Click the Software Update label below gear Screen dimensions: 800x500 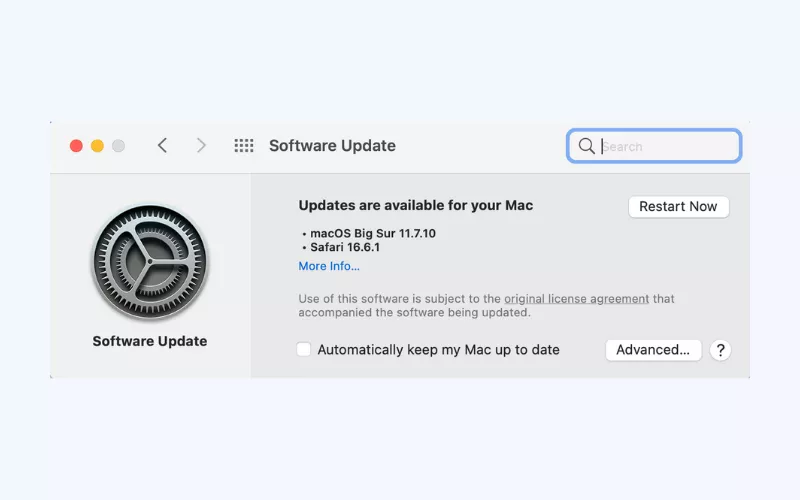(x=150, y=341)
